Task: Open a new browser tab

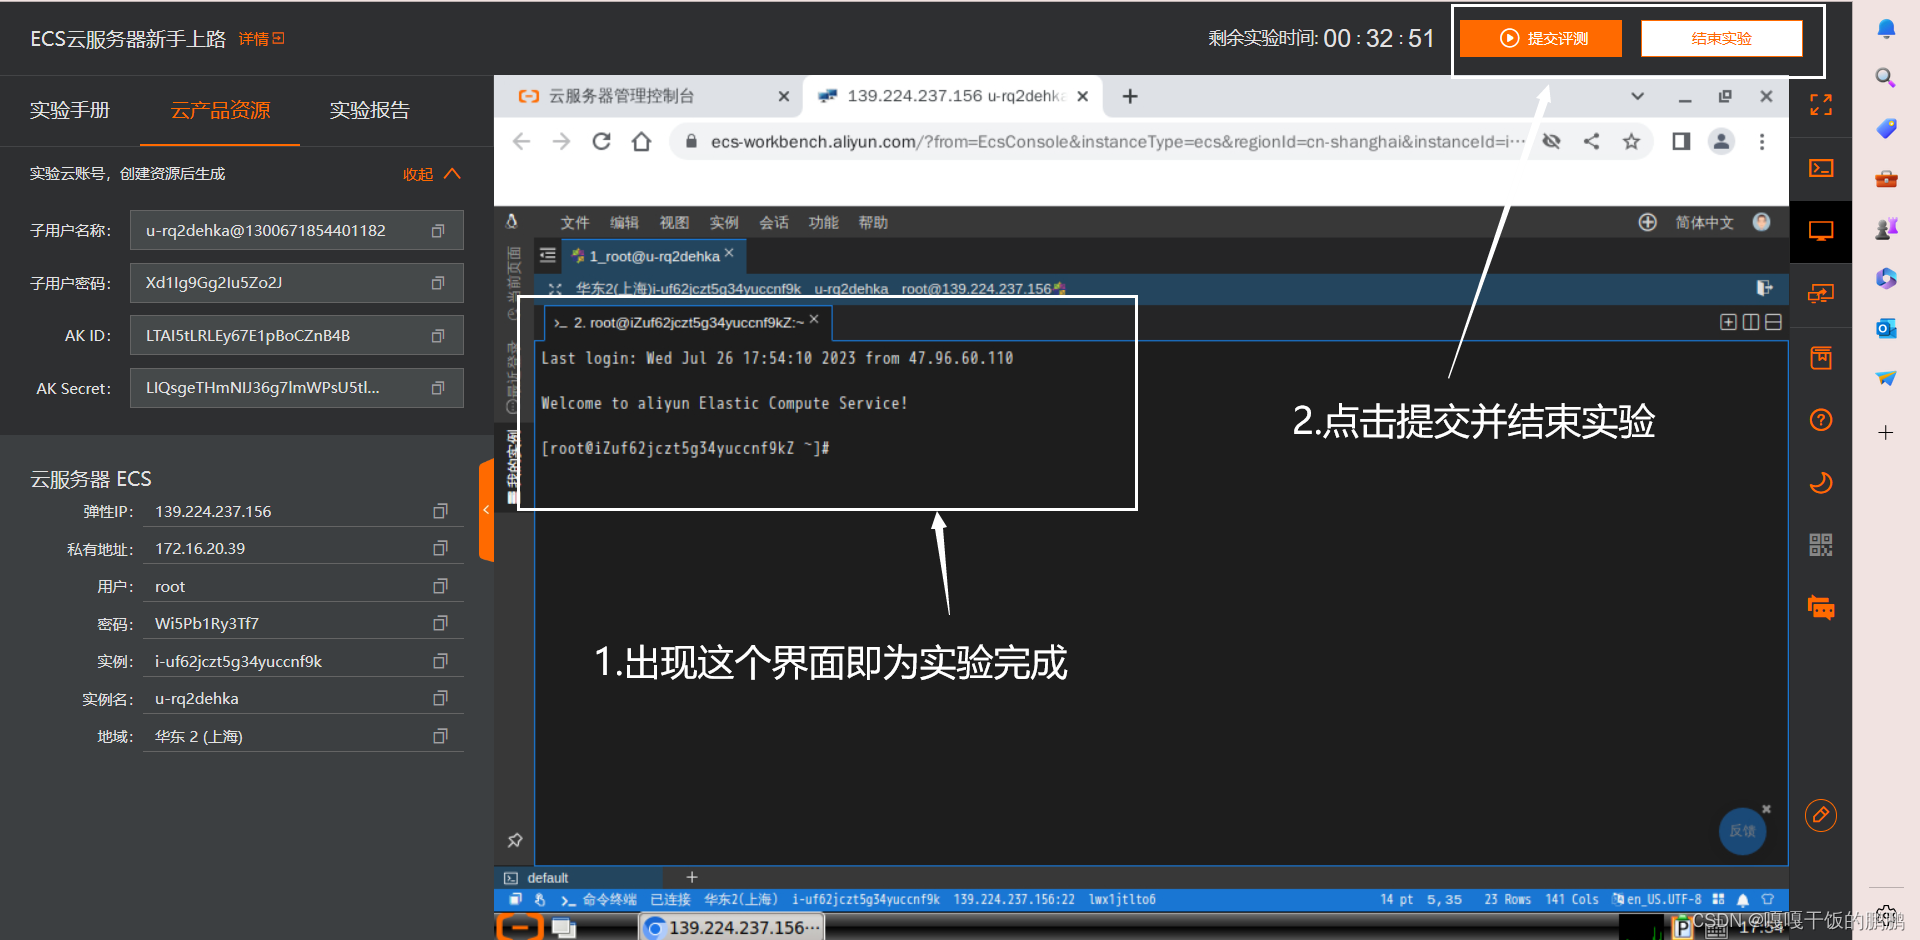Action: pos(1130,96)
